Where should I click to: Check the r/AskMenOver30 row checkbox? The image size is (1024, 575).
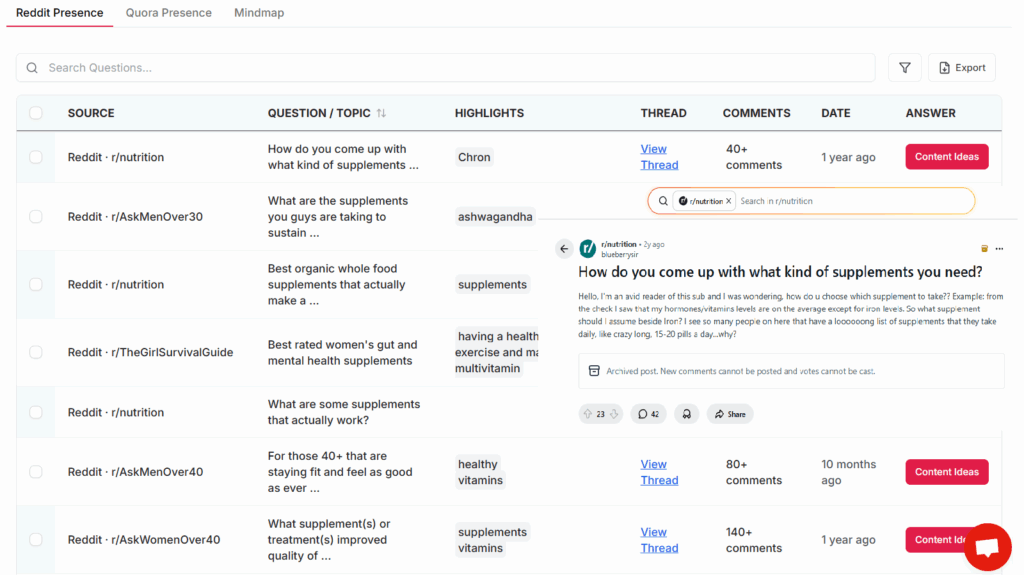point(36,217)
